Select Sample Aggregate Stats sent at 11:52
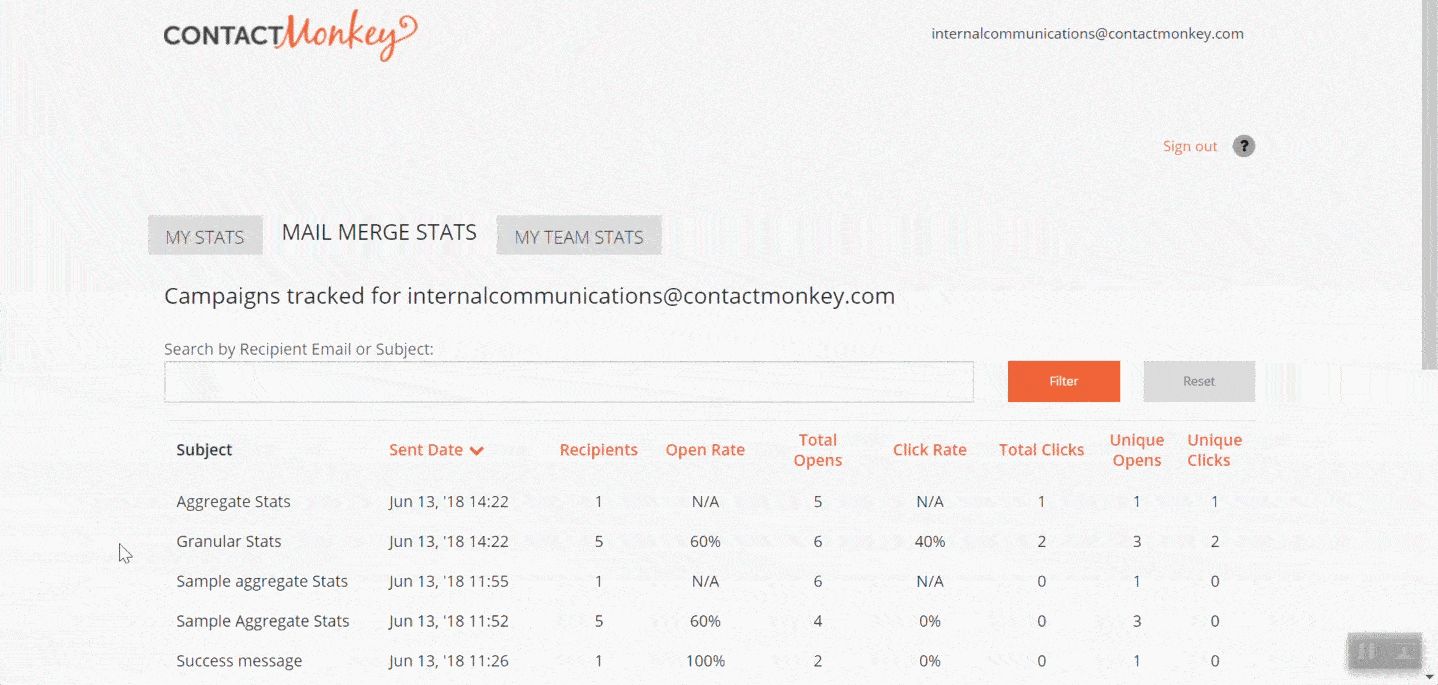The image size is (1438, 685). pyautogui.click(x=263, y=621)
